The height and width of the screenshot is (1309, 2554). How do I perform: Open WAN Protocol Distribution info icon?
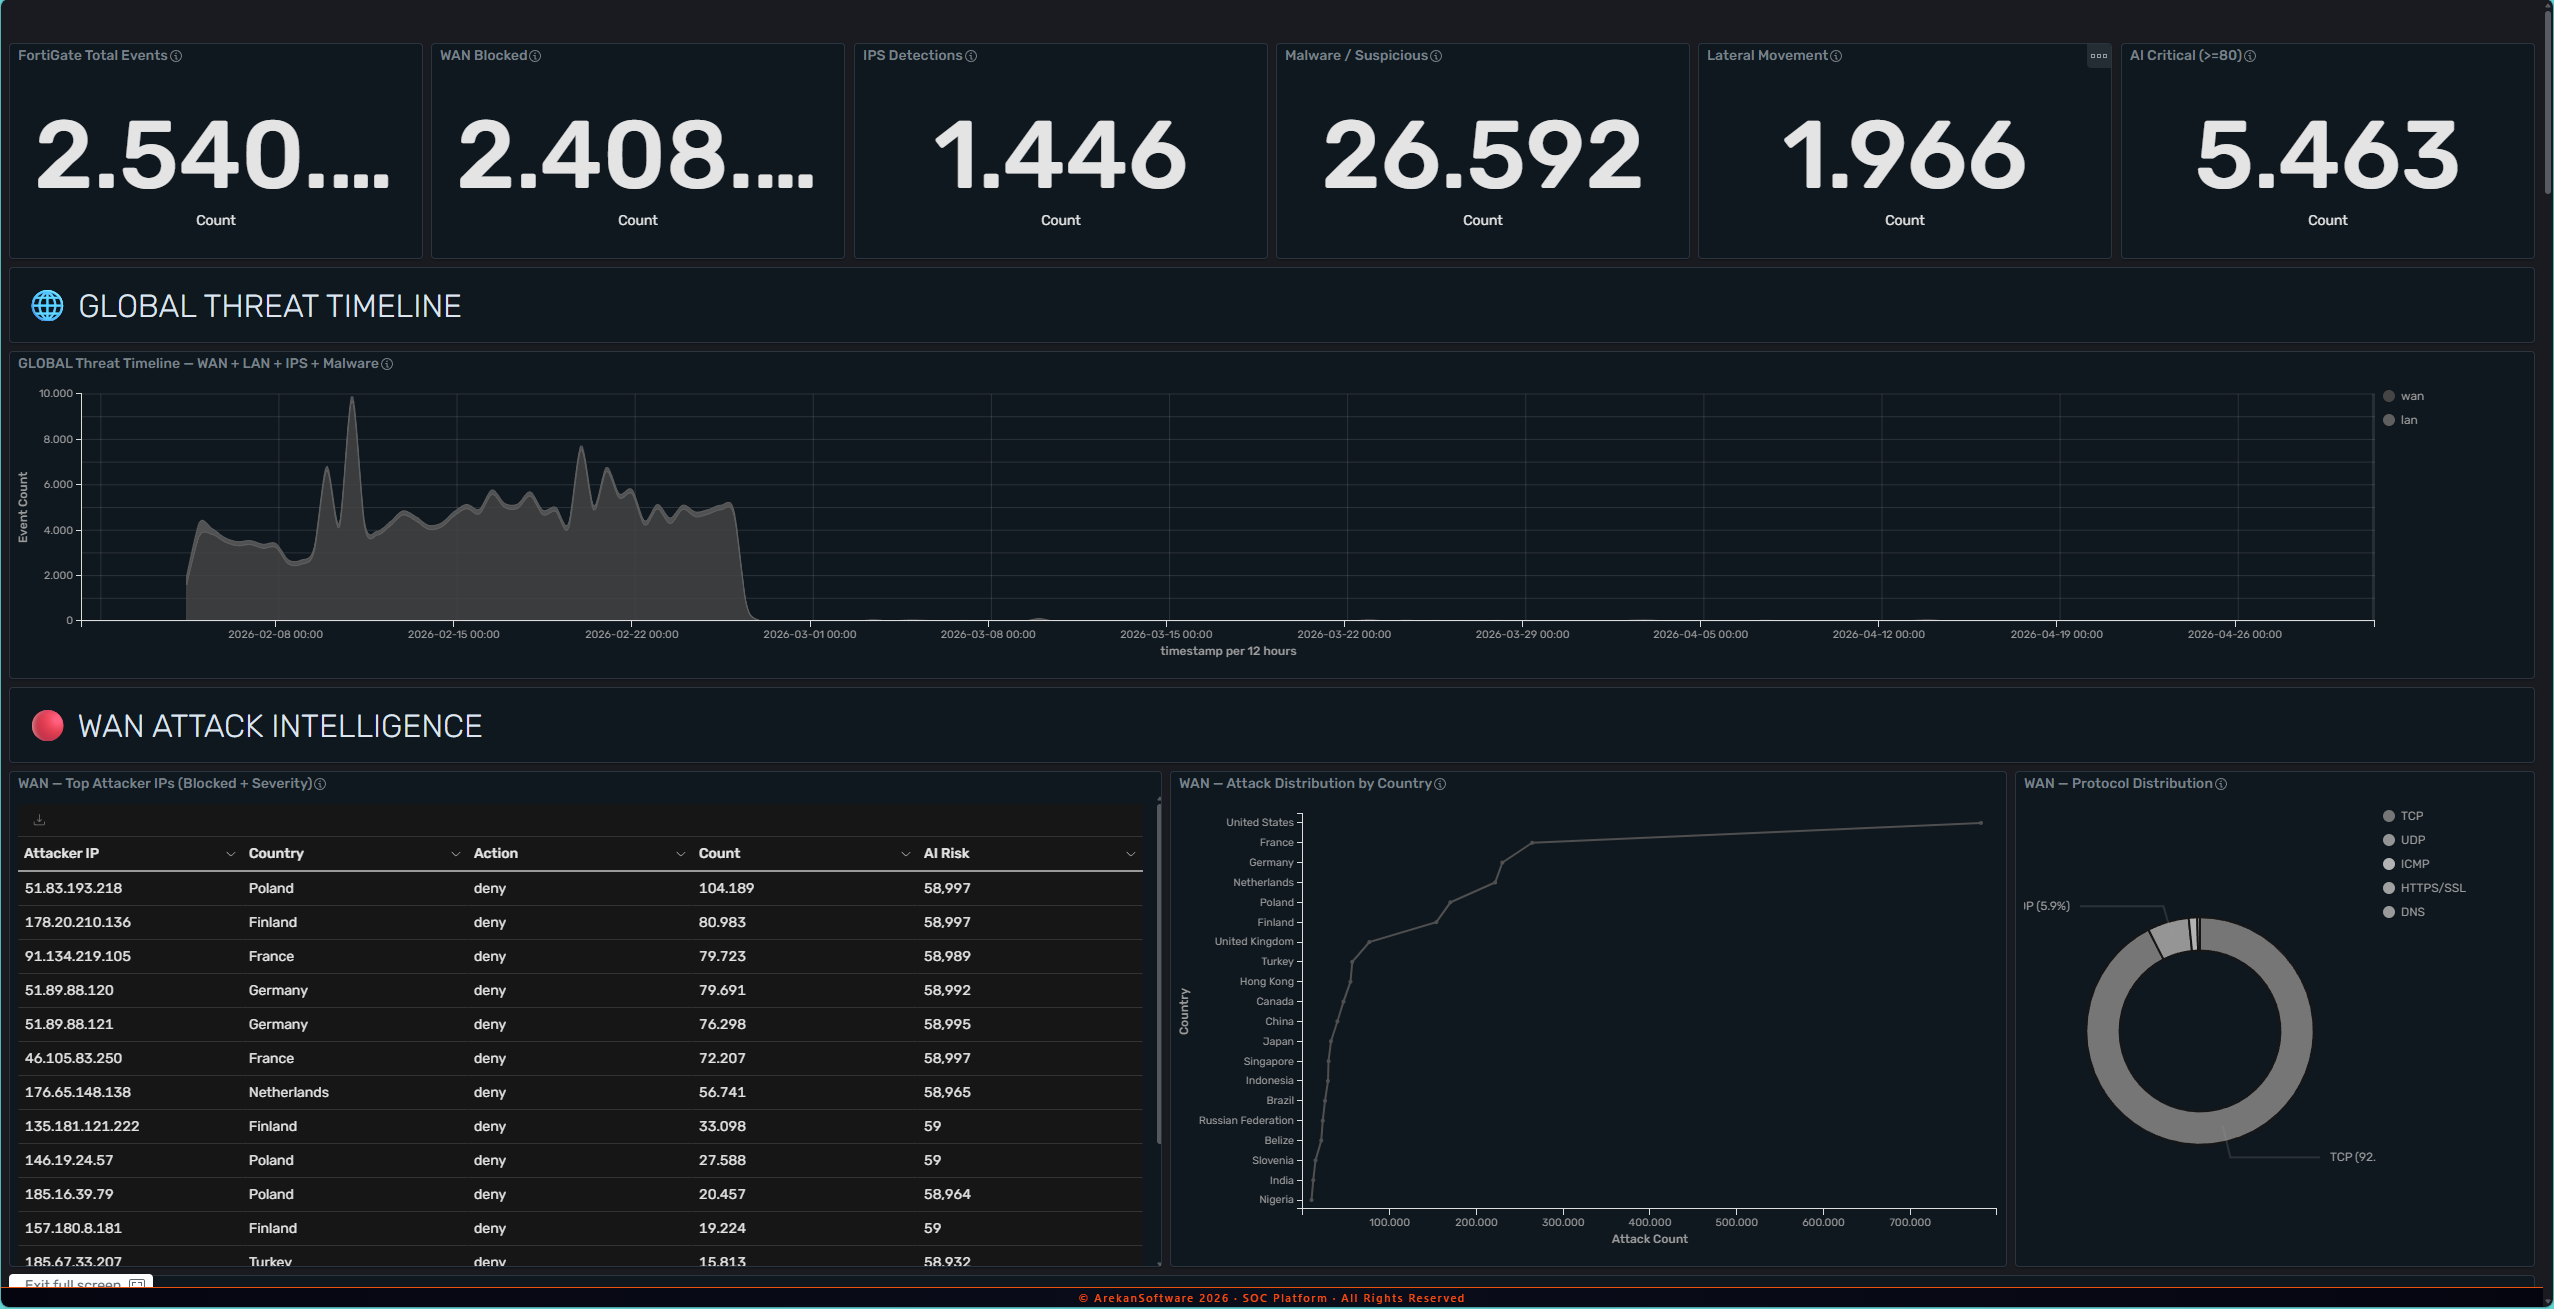pos(2221,784)
